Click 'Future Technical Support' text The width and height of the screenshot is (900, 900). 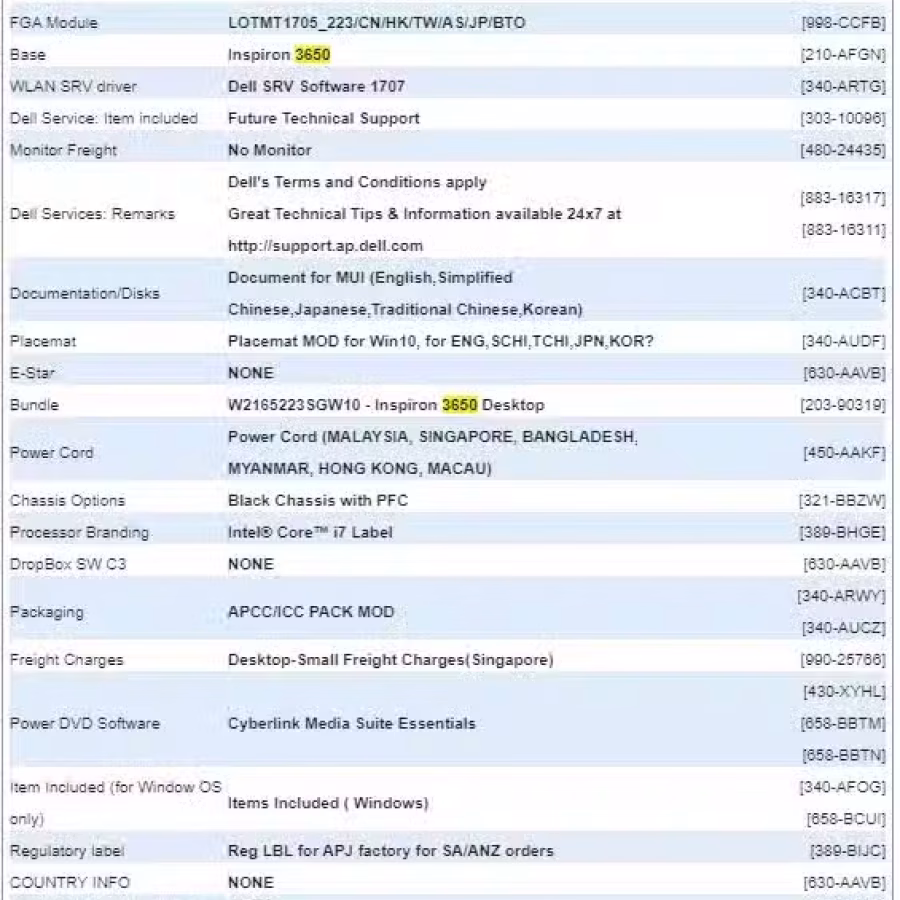[x=324, y=118]
